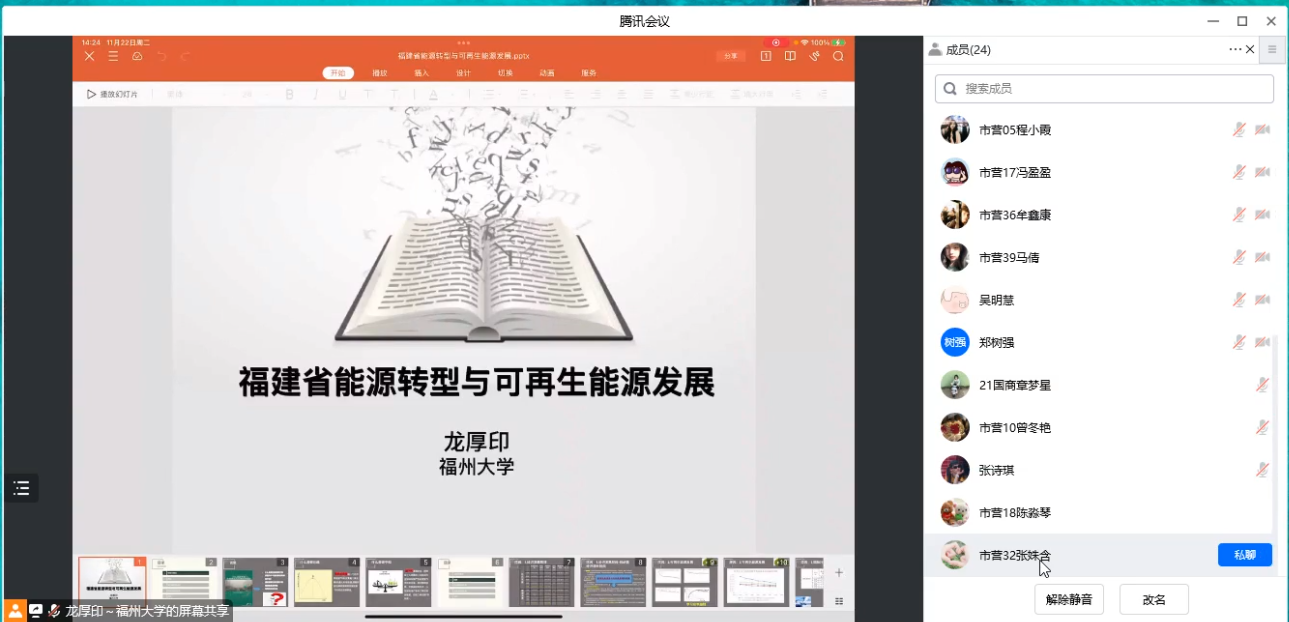Click the 改名 button
The height and width of the screenshot is (622, 1289).
tap(1154, 600)
